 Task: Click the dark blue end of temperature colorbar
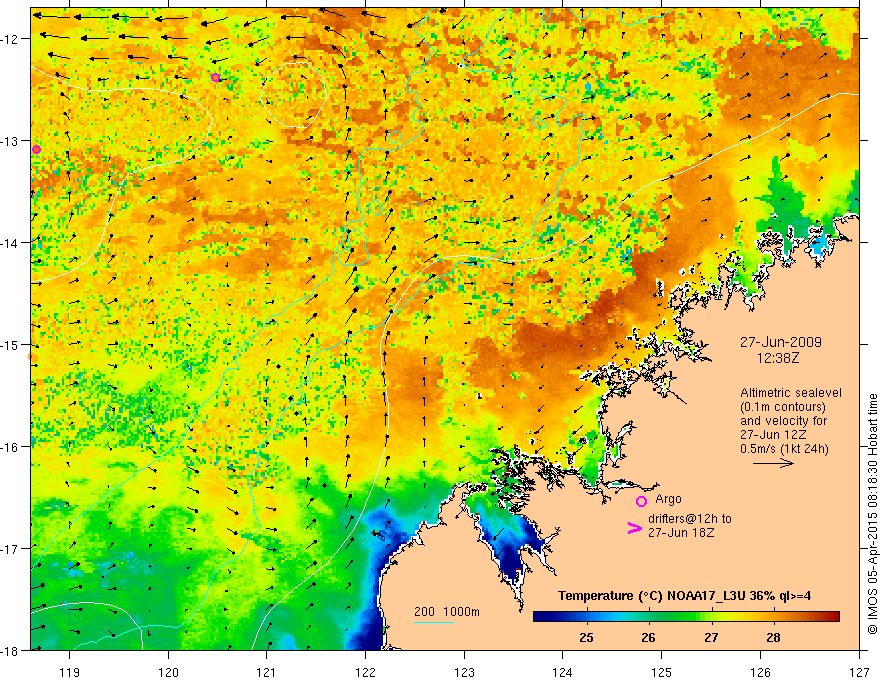click(x=541, y=617)
